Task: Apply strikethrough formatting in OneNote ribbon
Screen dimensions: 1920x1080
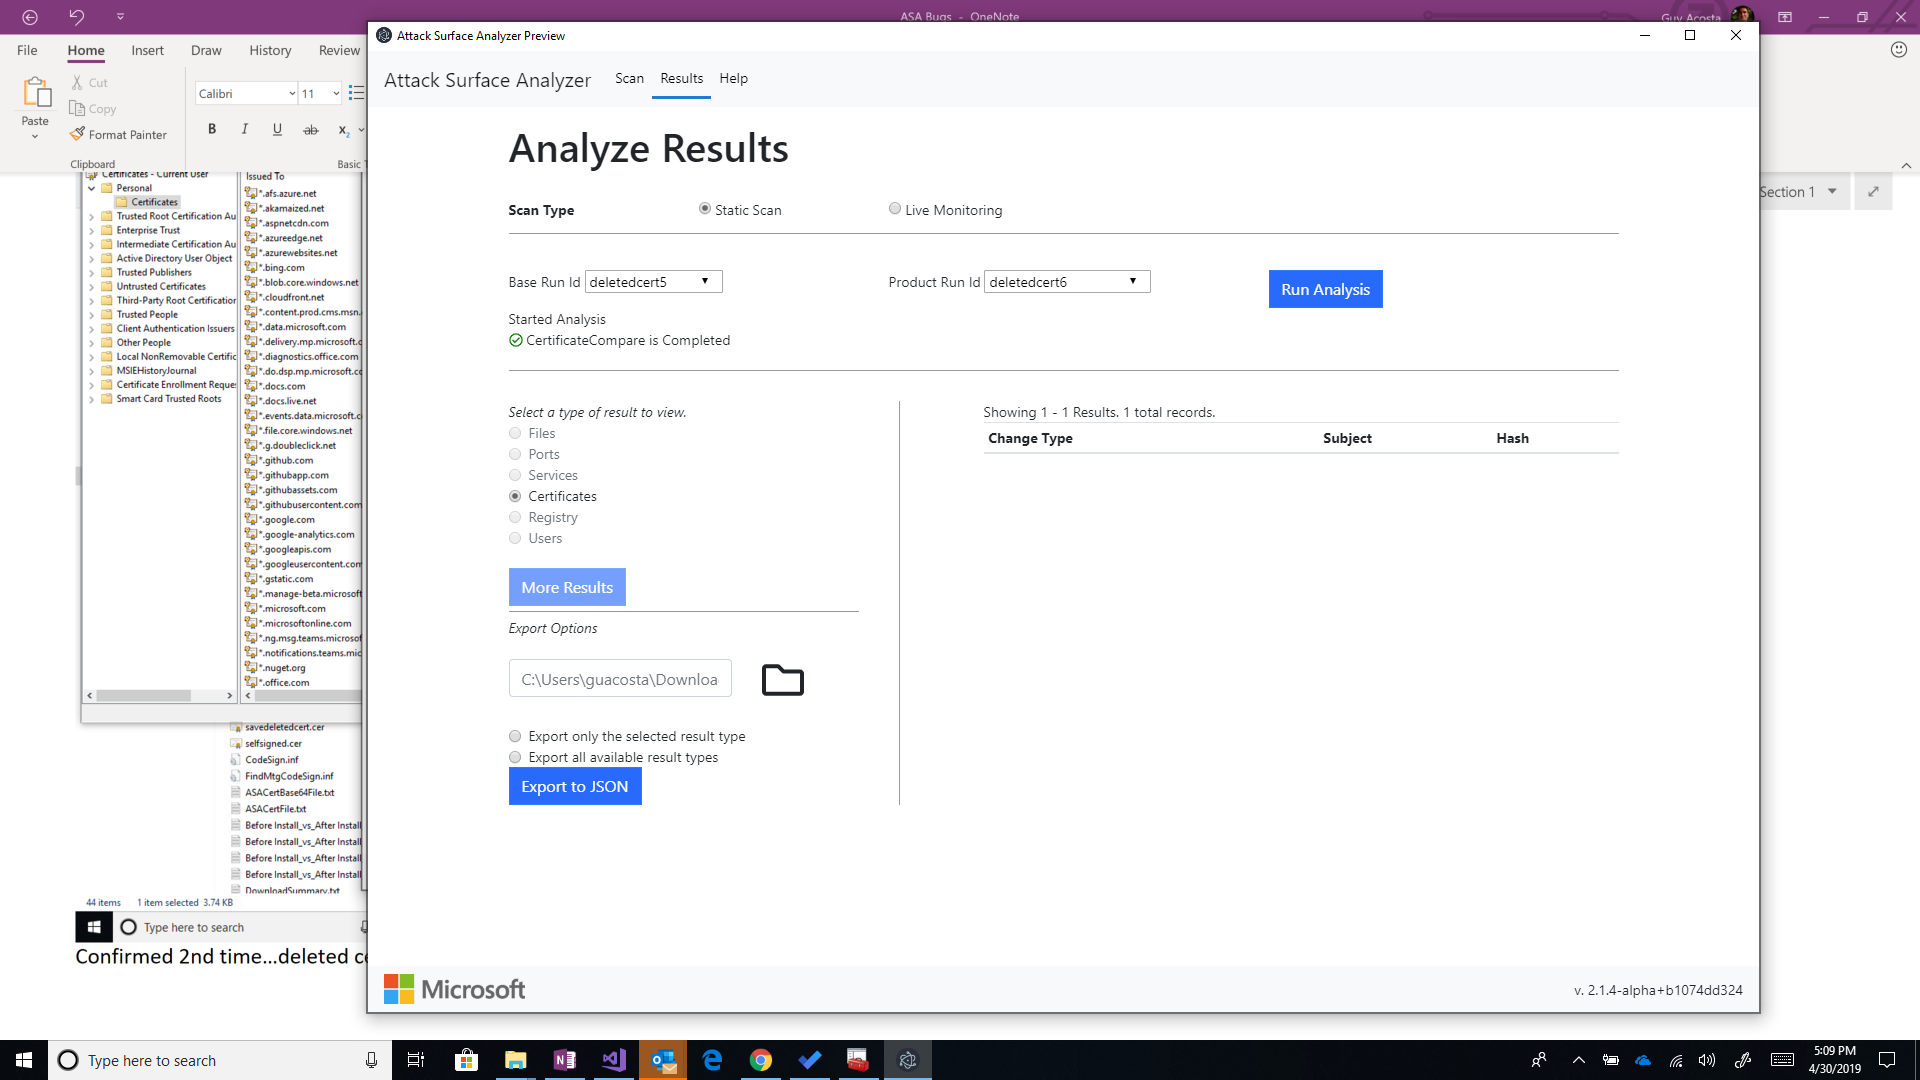Action: [310, 129]
